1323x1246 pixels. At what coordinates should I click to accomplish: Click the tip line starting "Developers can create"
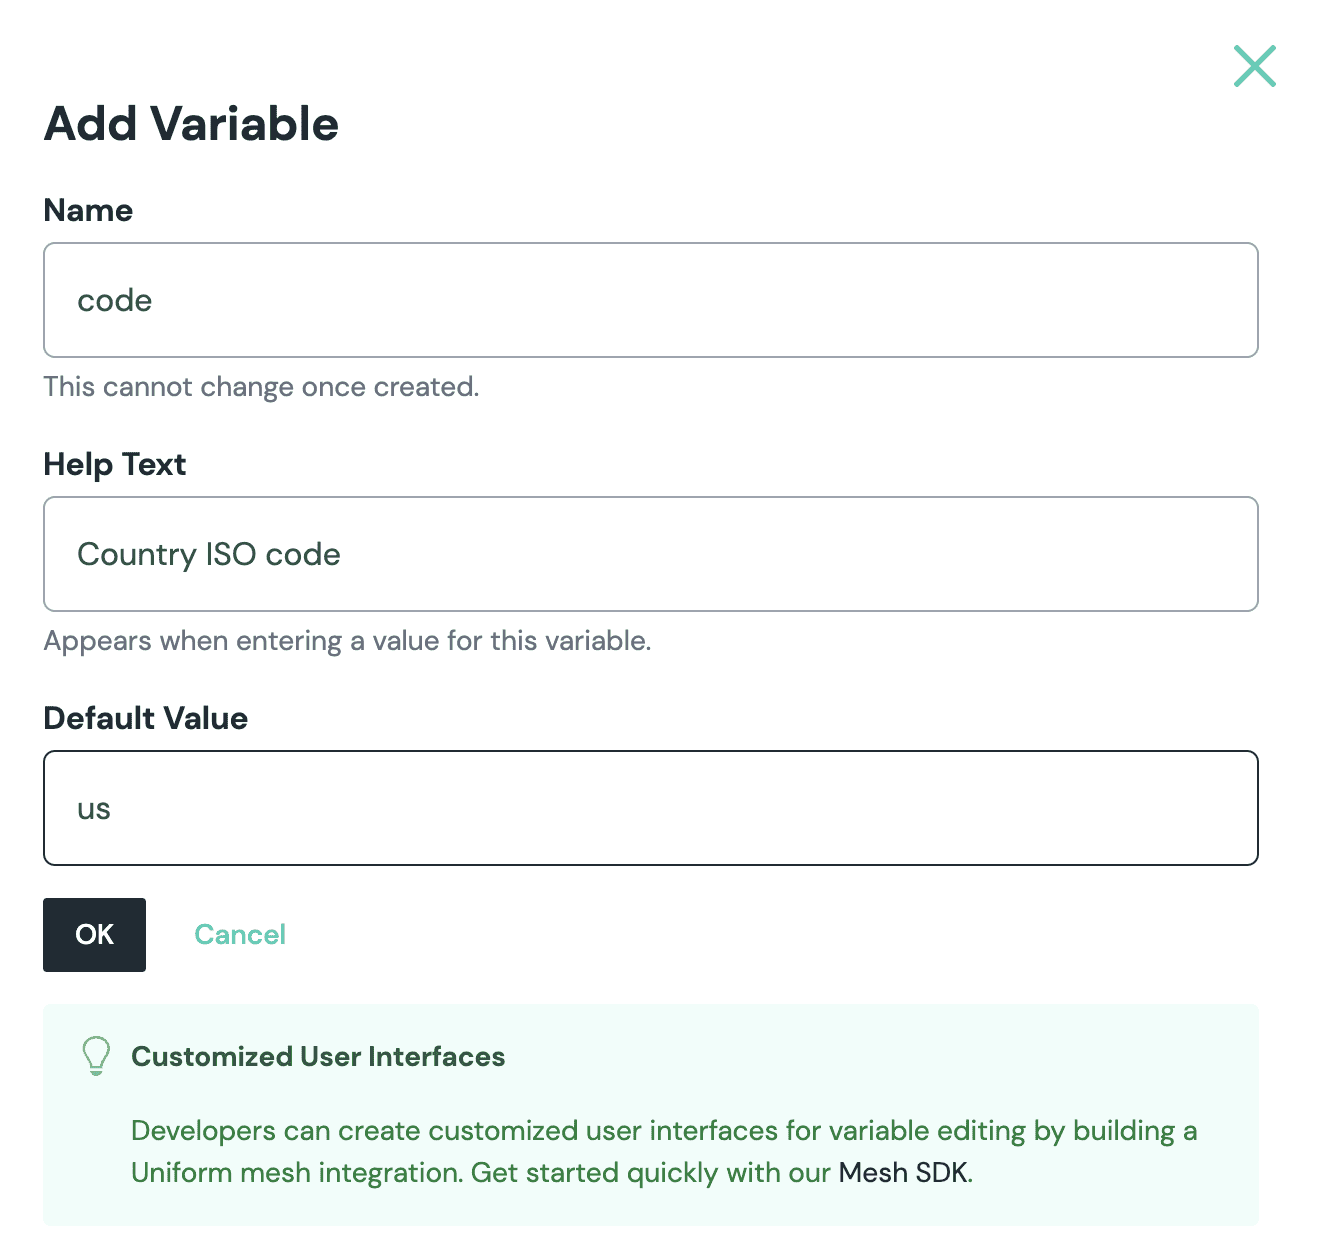(664, 1131)
